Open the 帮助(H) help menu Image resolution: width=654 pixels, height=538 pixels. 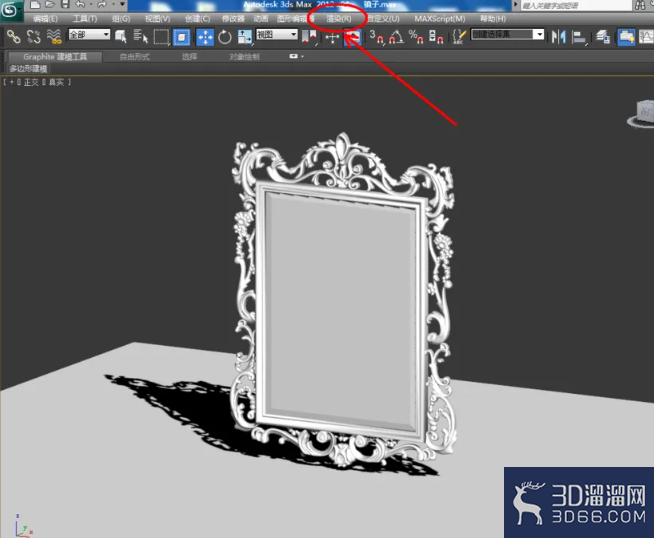pyautogui.click(x=493, y=19)
